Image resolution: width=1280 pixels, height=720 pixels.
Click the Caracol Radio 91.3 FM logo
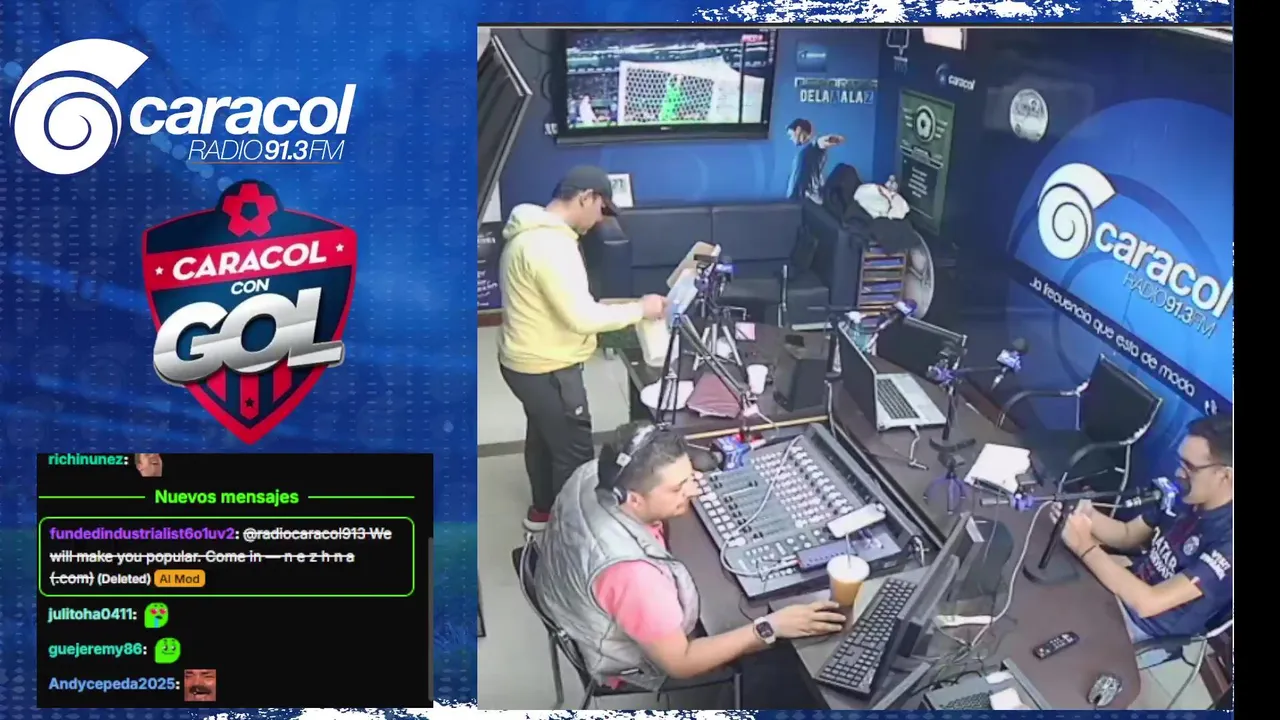coord(183,107)
